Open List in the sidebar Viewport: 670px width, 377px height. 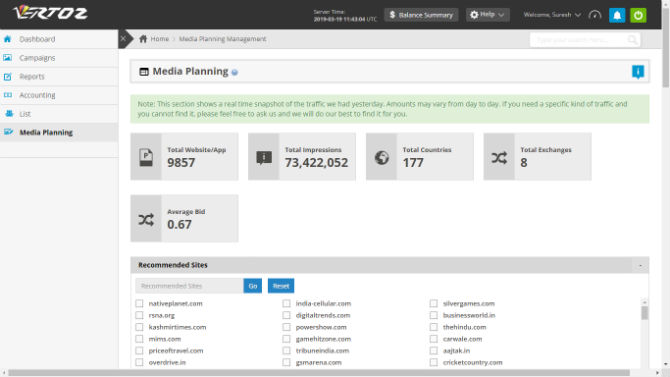(59, 114)
